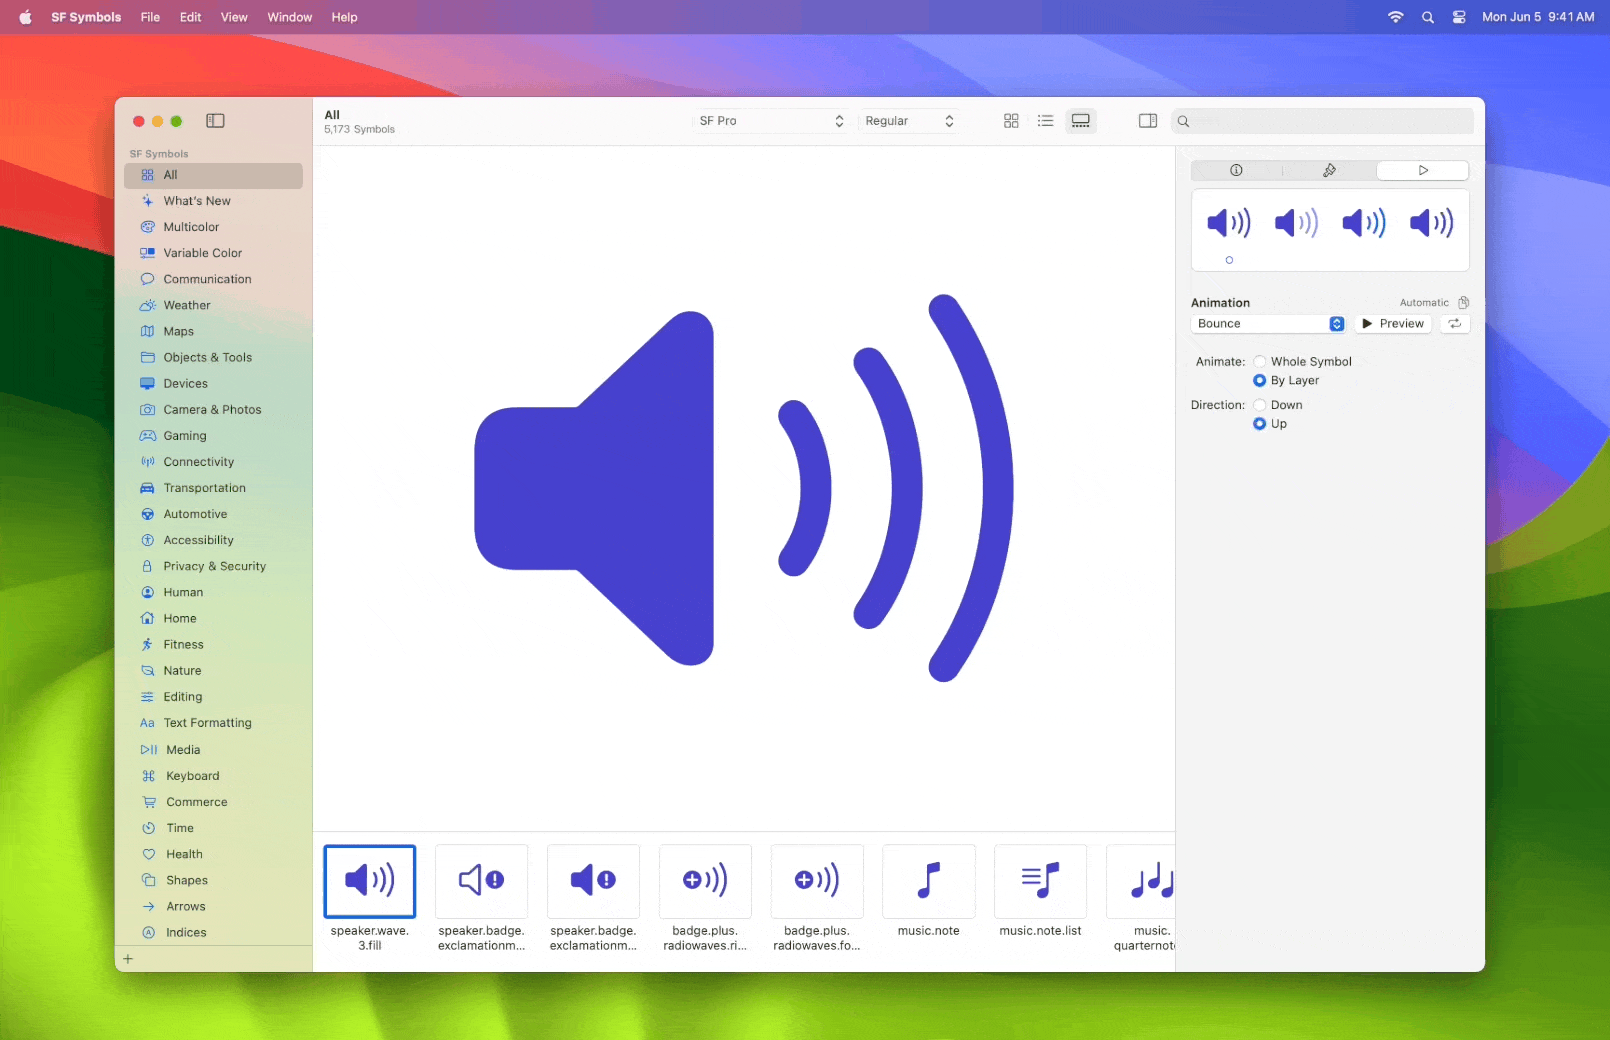This screenshot has width=1610, height=1040.
Task: Switch to list view layout
Action: [1046, 121]
